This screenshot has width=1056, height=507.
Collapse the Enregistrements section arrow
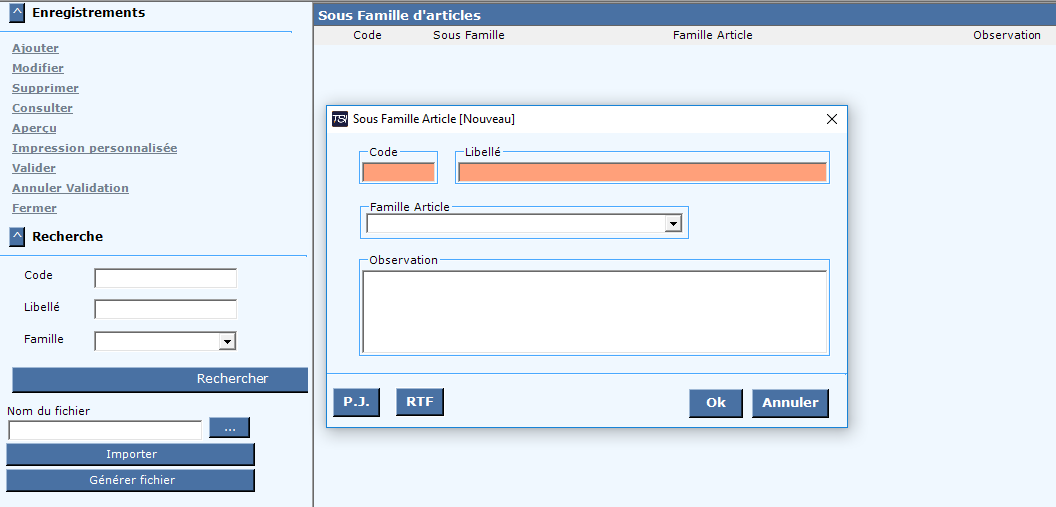[x=17, y=13]
